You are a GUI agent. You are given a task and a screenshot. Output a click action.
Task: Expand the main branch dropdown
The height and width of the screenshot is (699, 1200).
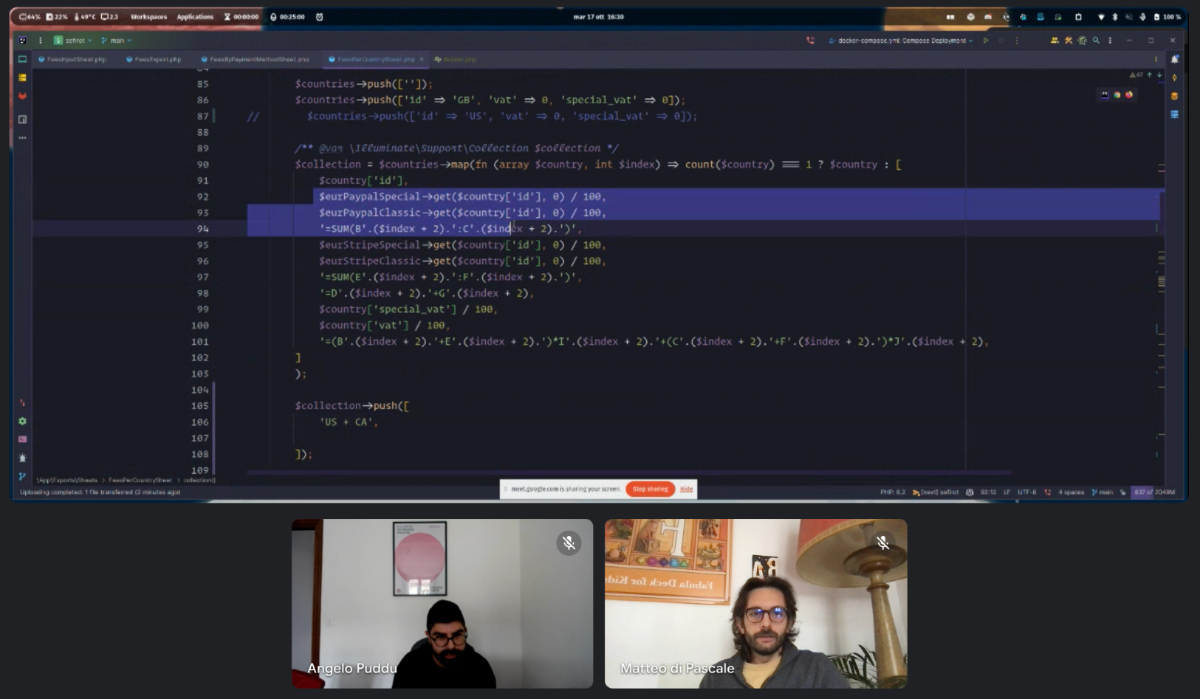(116, 41)
